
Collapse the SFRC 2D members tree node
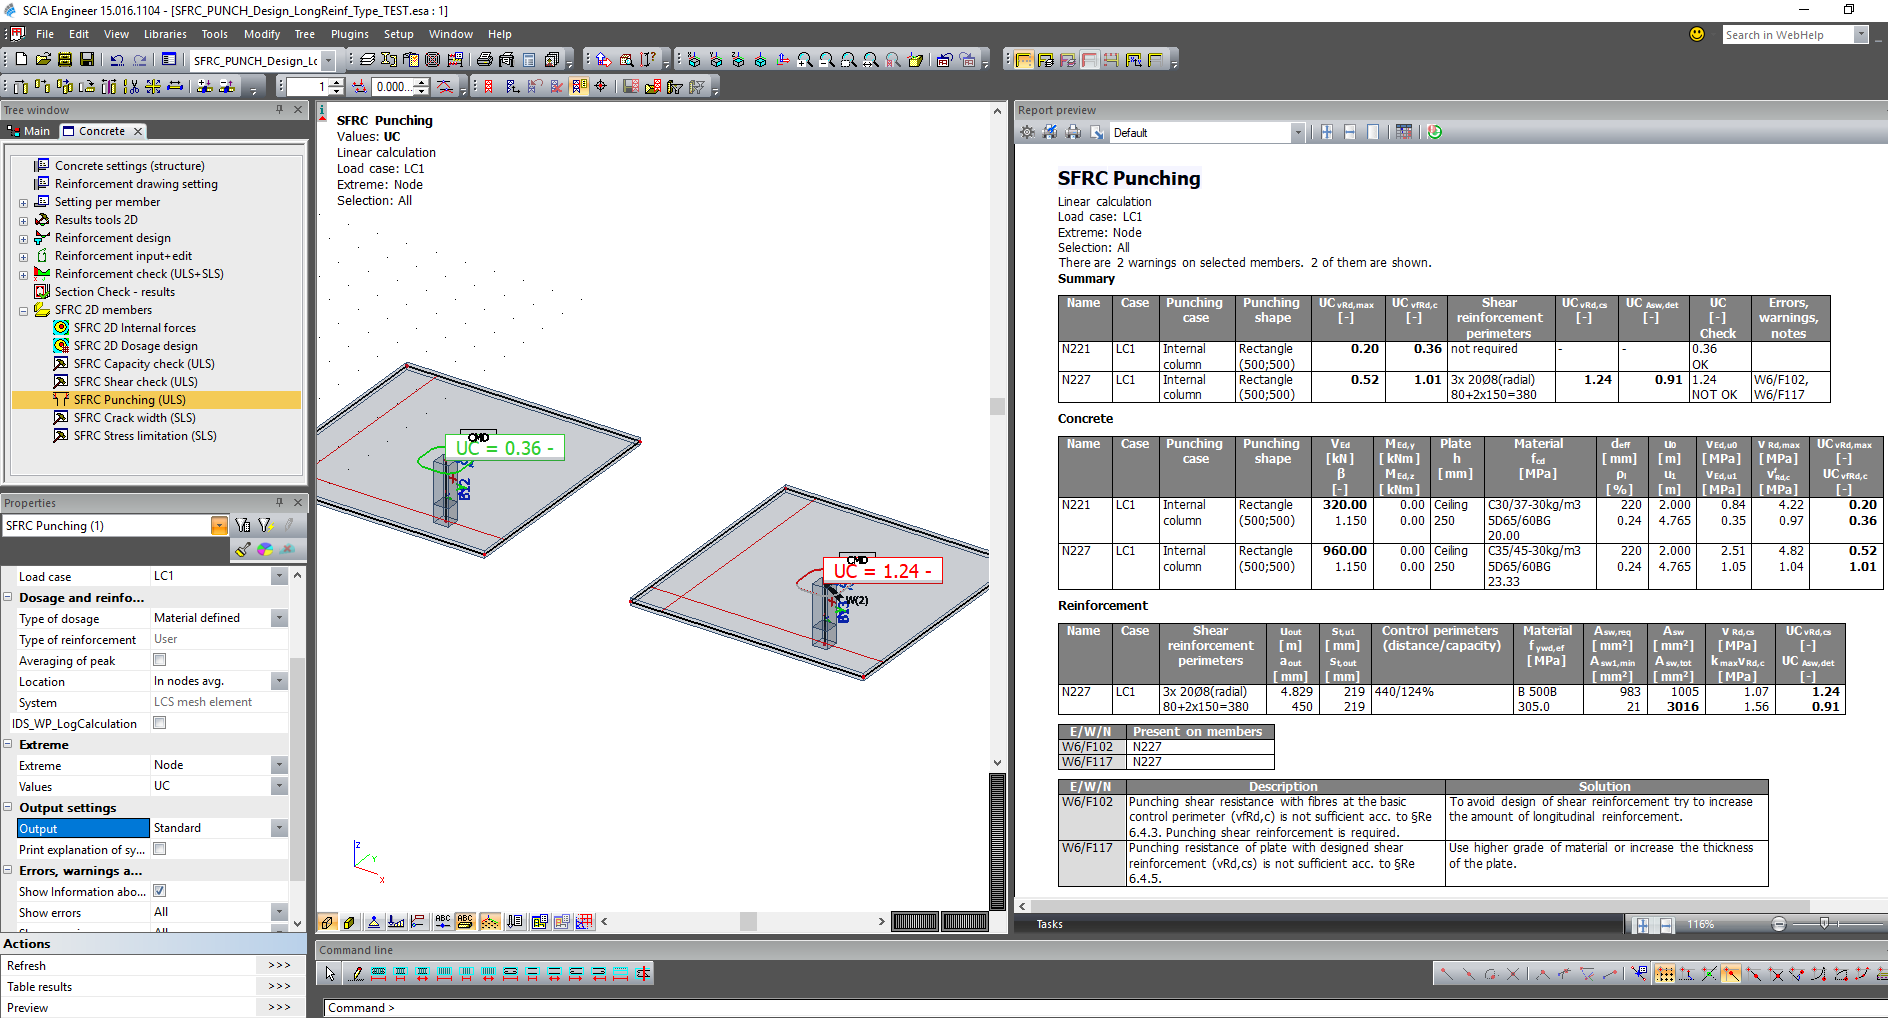(x=23, y=311)
